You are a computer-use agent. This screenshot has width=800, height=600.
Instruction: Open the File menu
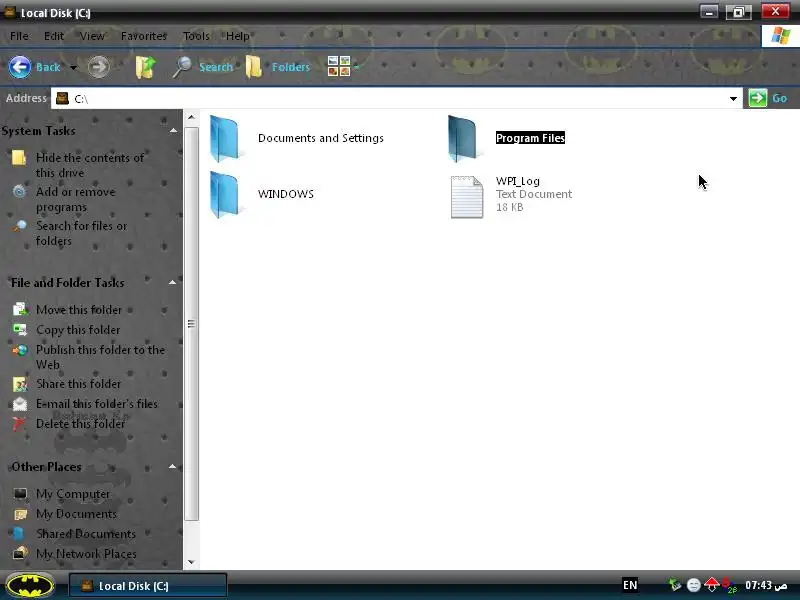(19, 36)
